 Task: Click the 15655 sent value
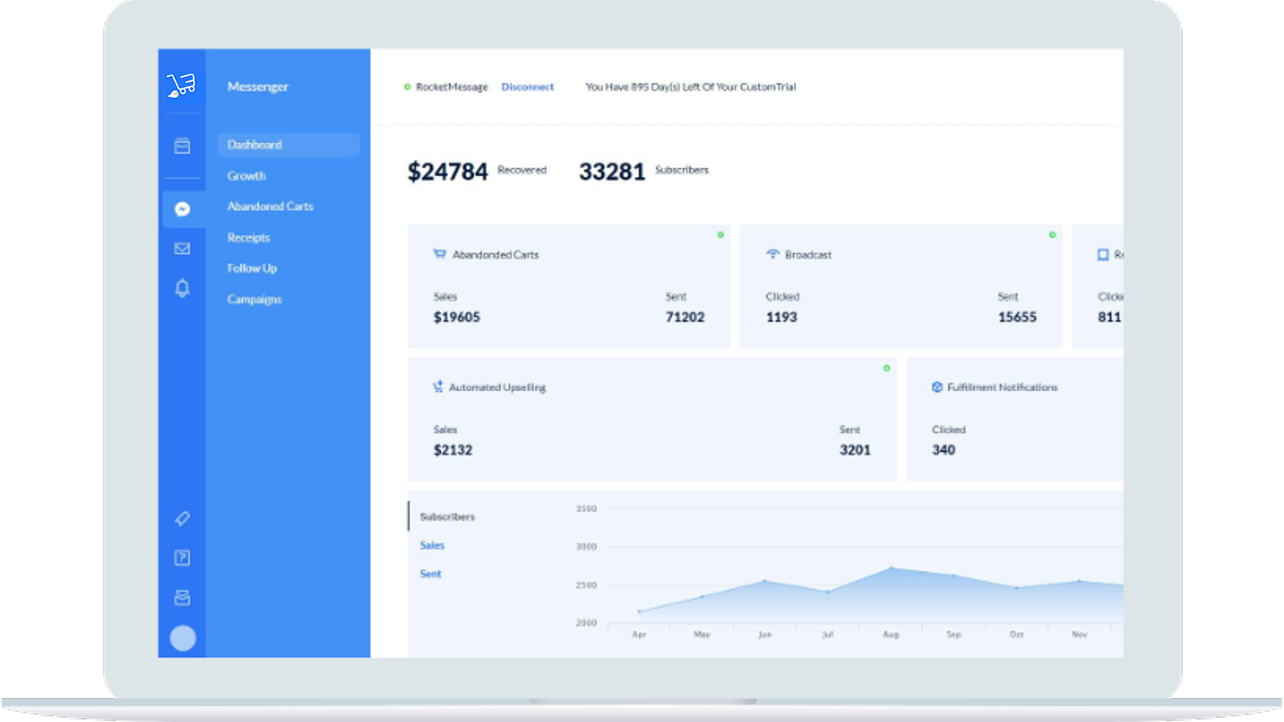(1017, 317)
